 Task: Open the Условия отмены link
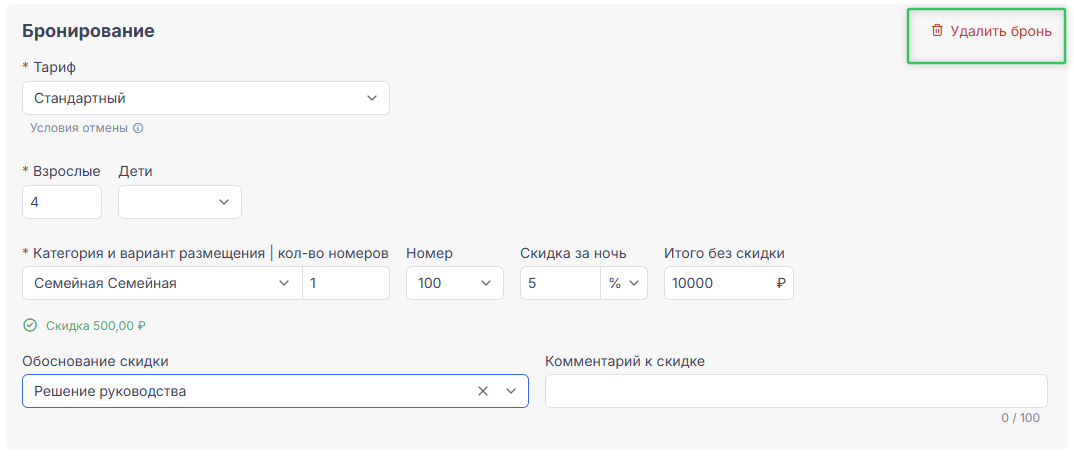[x=79, y=128]
